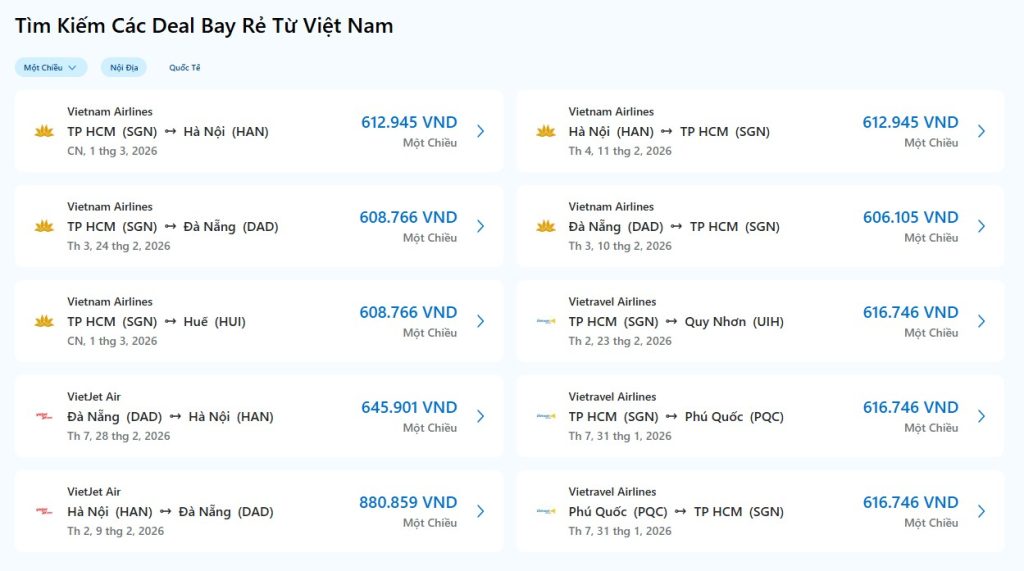Image resolution: width=1024 pixels, height=571 pixels.
Task: Expand the 612.945 VND SGN–Hà Nội deal arrow
Action: click(480, 131)
